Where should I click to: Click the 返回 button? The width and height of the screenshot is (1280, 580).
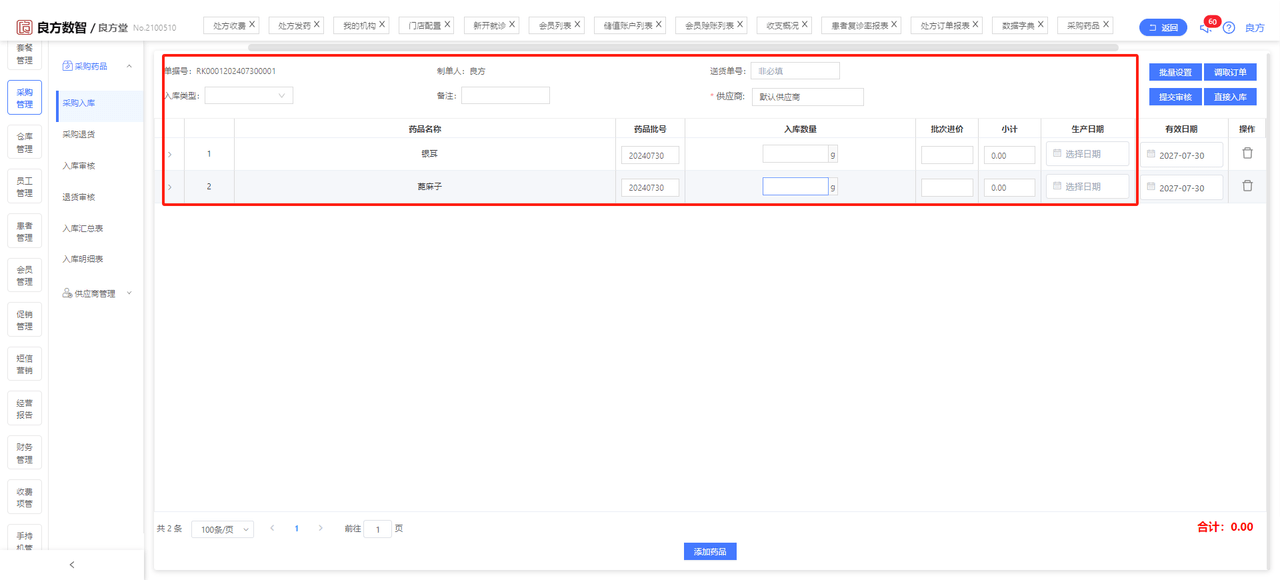1163,28
